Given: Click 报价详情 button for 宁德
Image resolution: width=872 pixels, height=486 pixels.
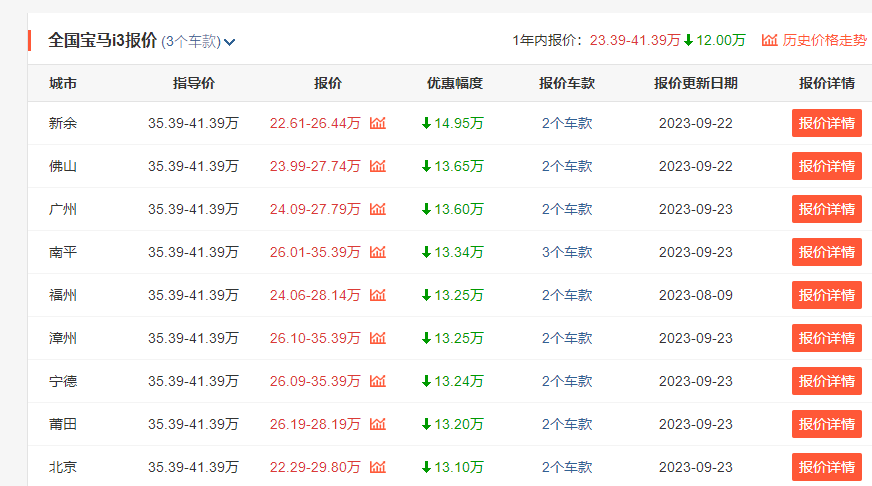Looking at the screenshot, I should [827, 381].
